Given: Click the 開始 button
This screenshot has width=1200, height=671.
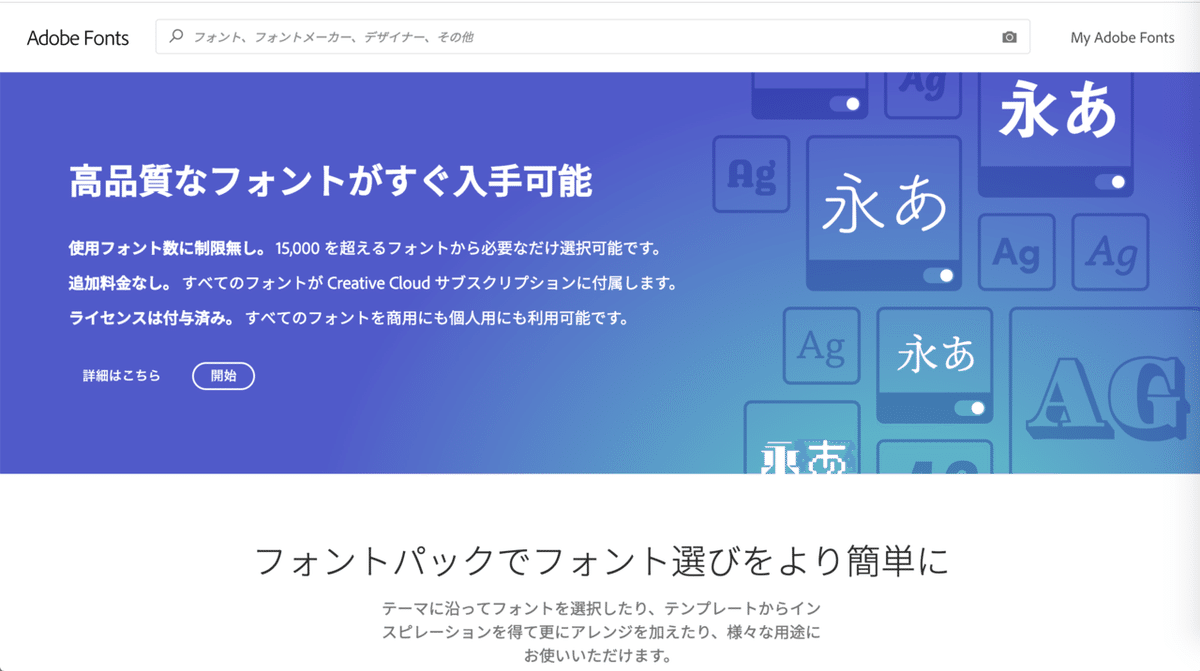Looking at the screenshot, I should tap(224, 376).
